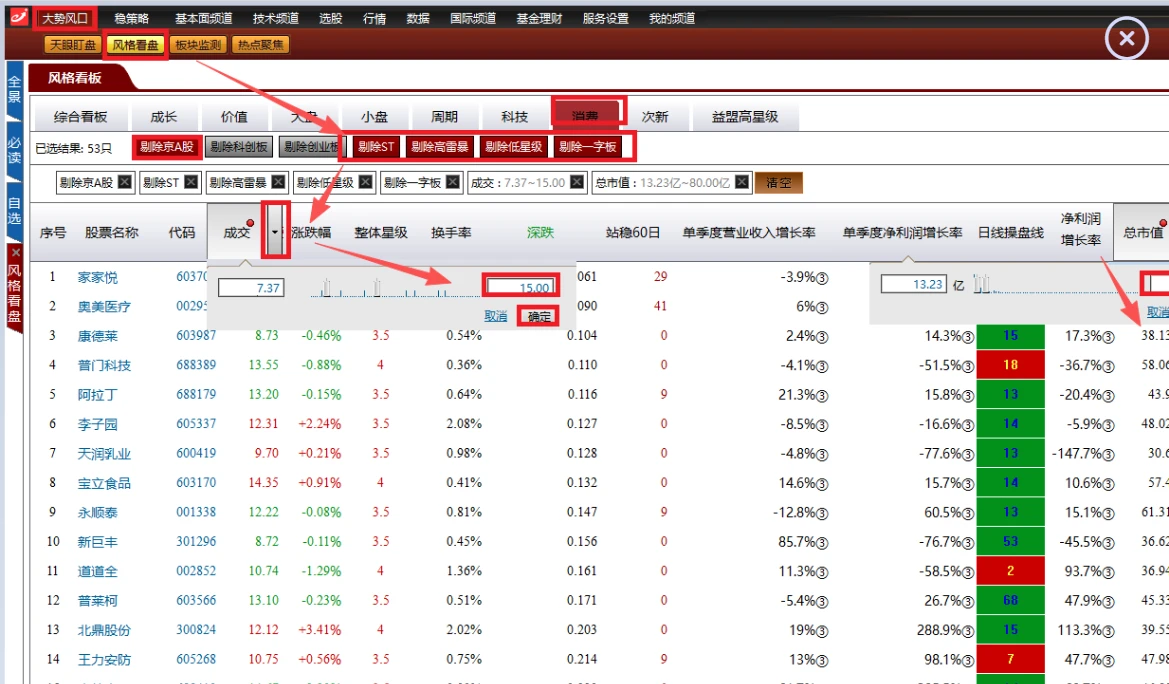Screen dimensions: 1169x684
Task: Click the red 日线操盘线 cell 18
Action: tap(1010, 365)
